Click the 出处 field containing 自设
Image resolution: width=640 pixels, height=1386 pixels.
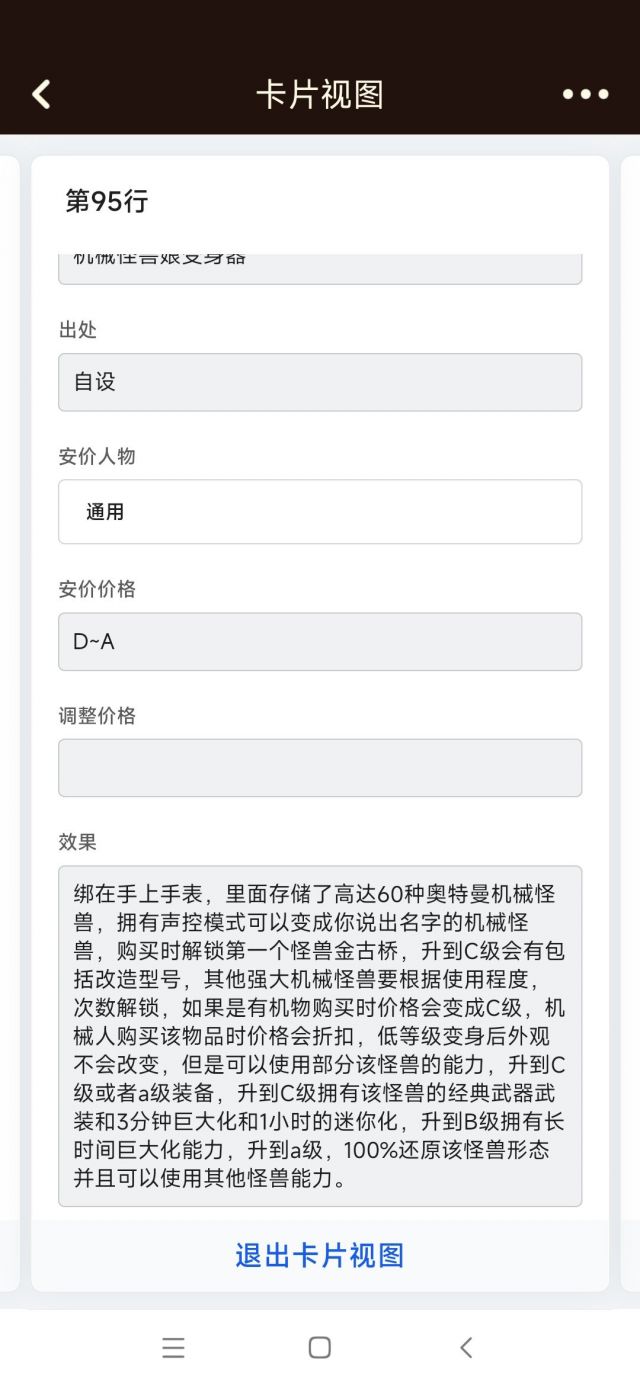pyautogui.click(x=320, y=382)
